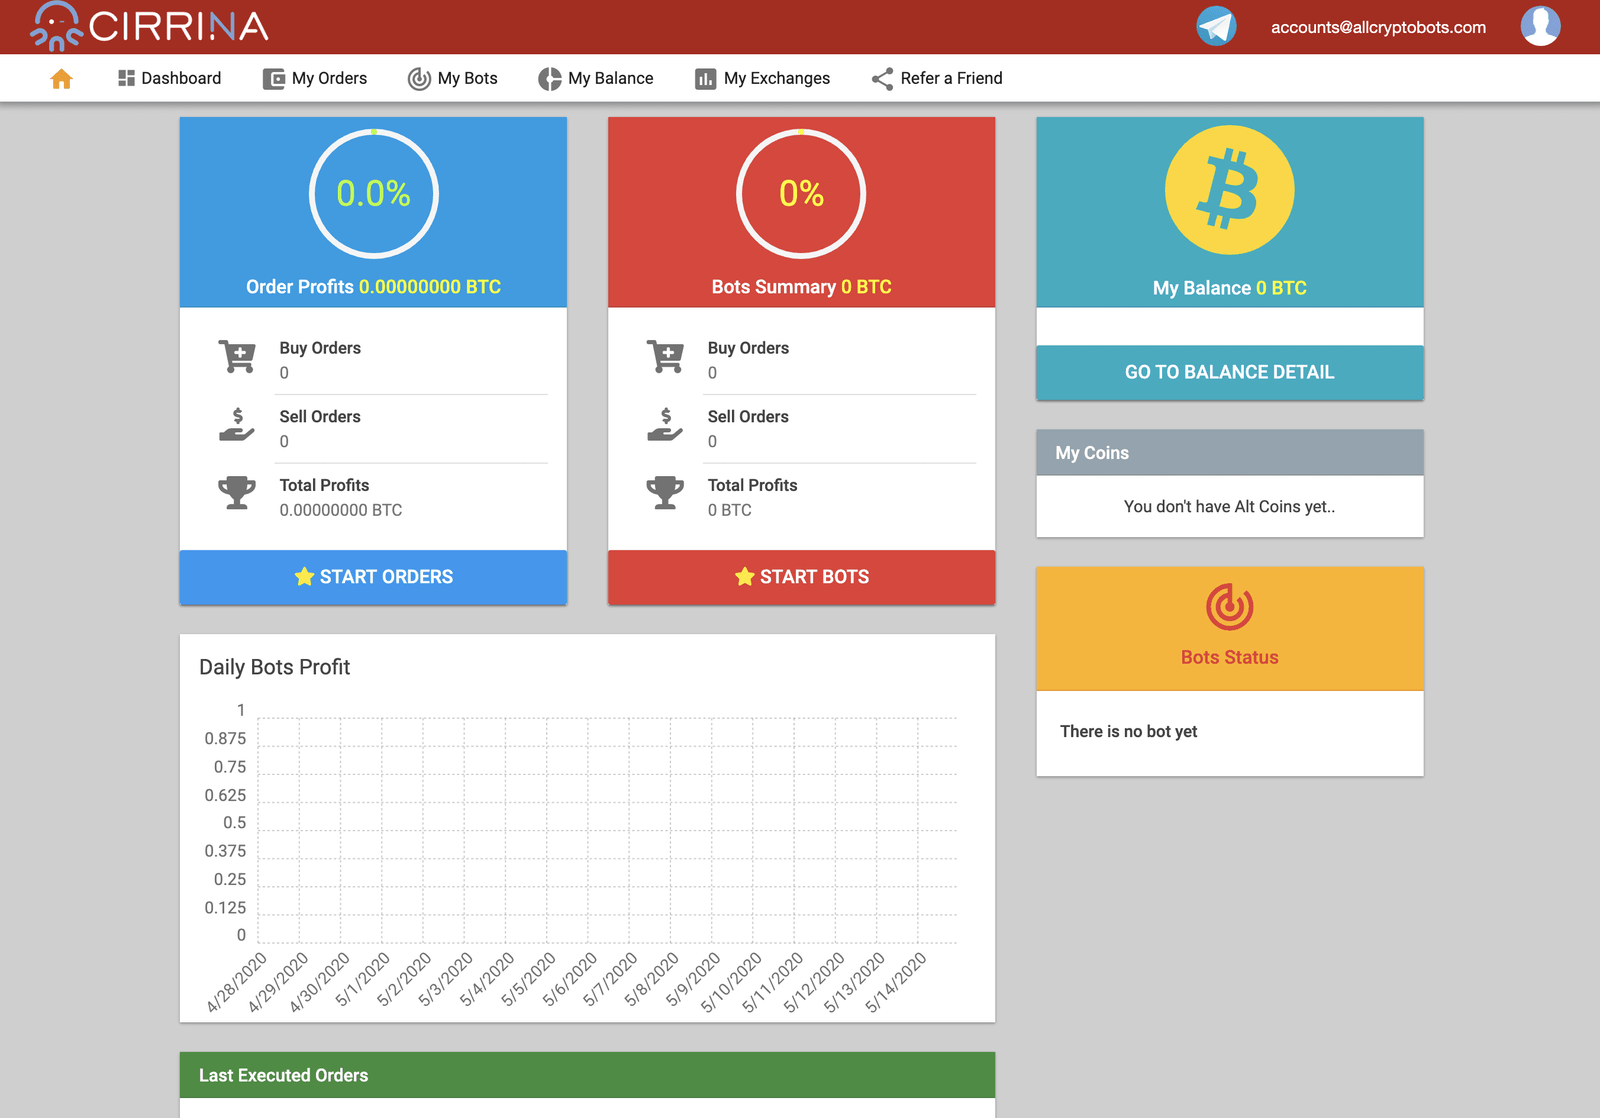The height and width of the screenshot is (1118, 1600).
Task: Click the 0.0% order profits progress circle
Action: pyautogui.click(x=373, y=194)
